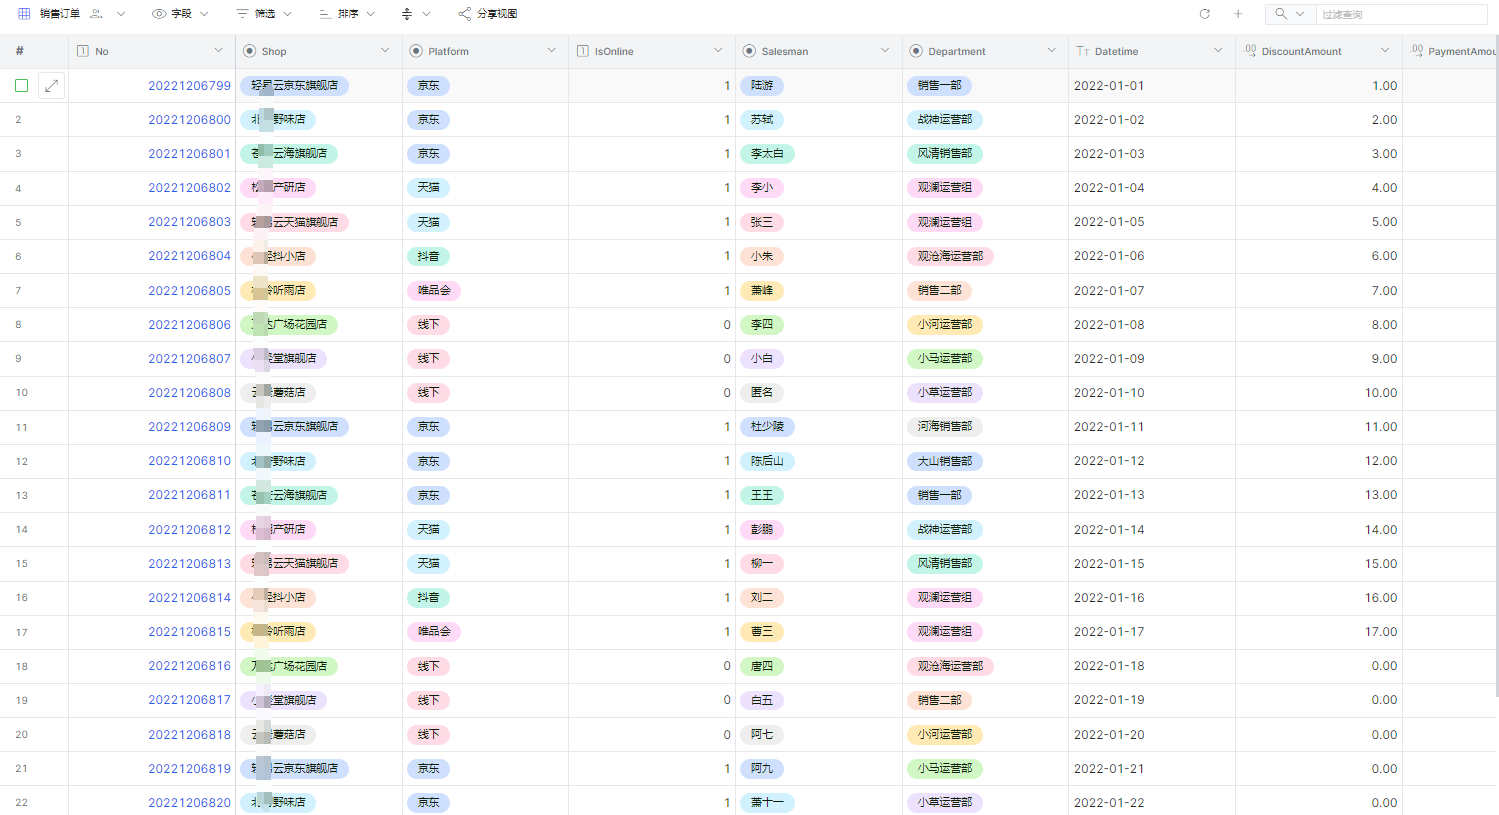The image size is (1499, 815).
Task: Click the row height icon
Action: pyautogui.click(x=407, y=14)
